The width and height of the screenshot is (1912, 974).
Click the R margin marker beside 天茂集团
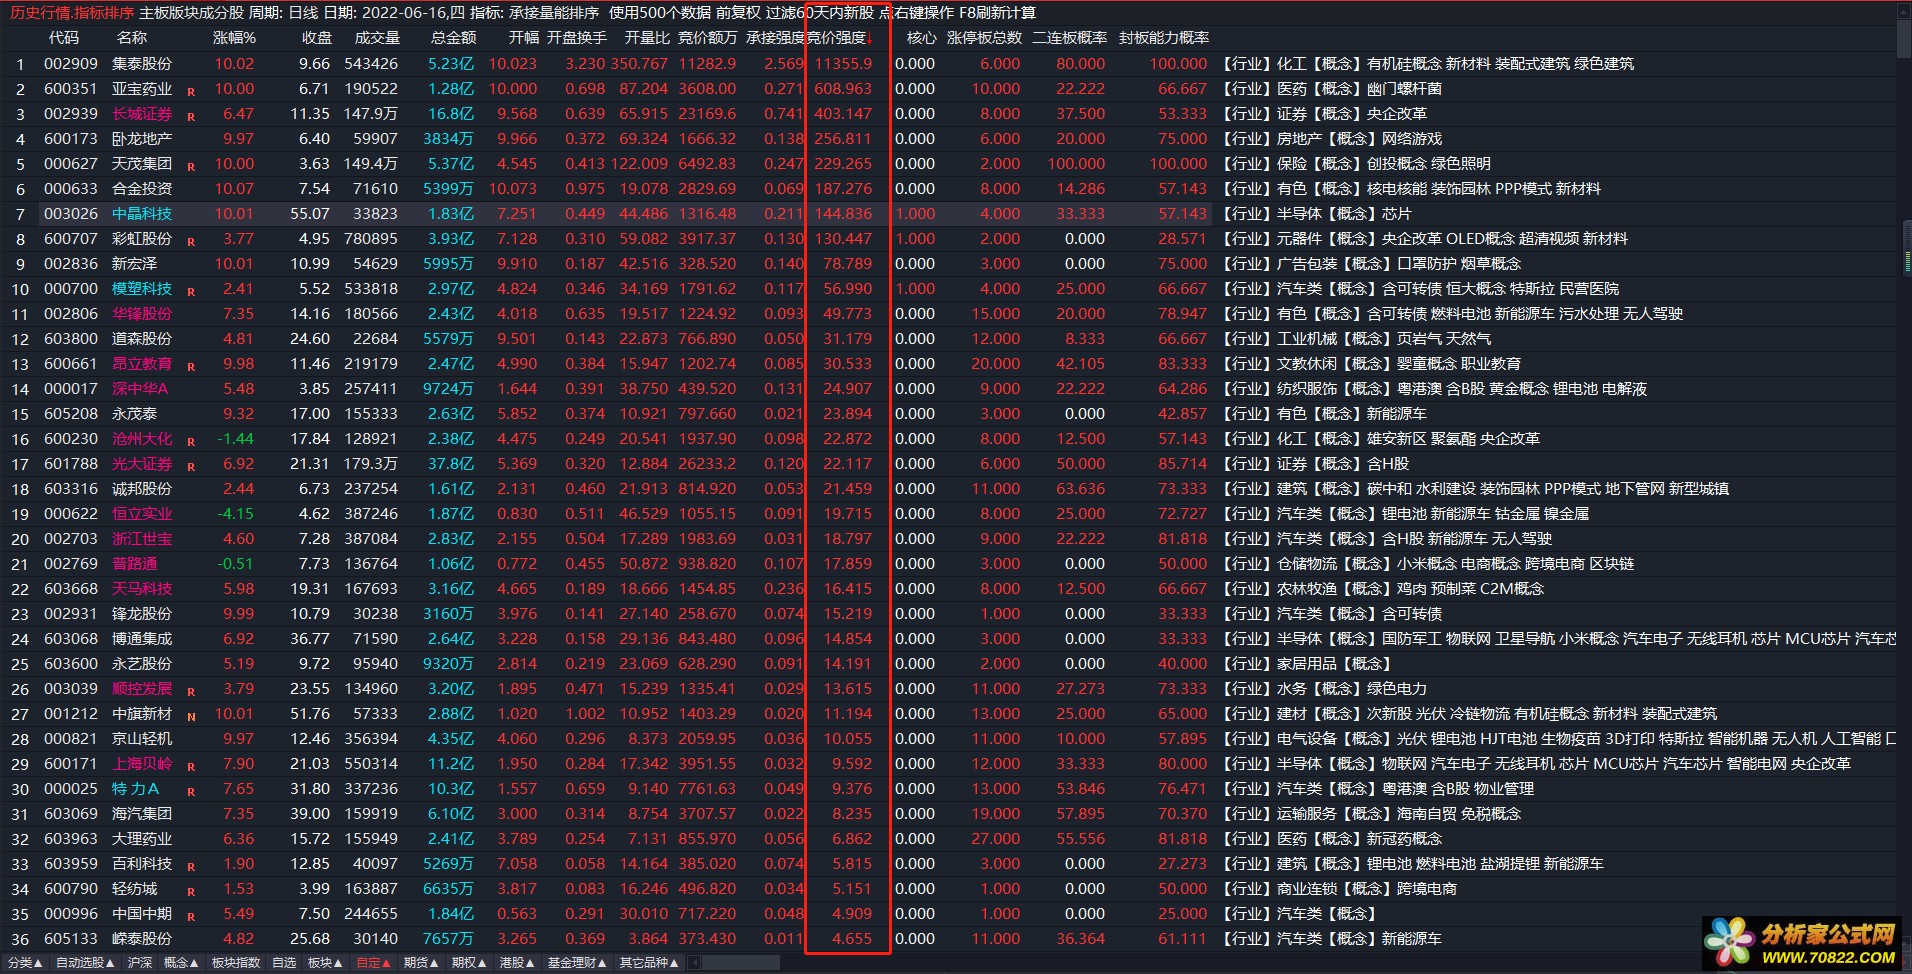[x=191, y=167]
